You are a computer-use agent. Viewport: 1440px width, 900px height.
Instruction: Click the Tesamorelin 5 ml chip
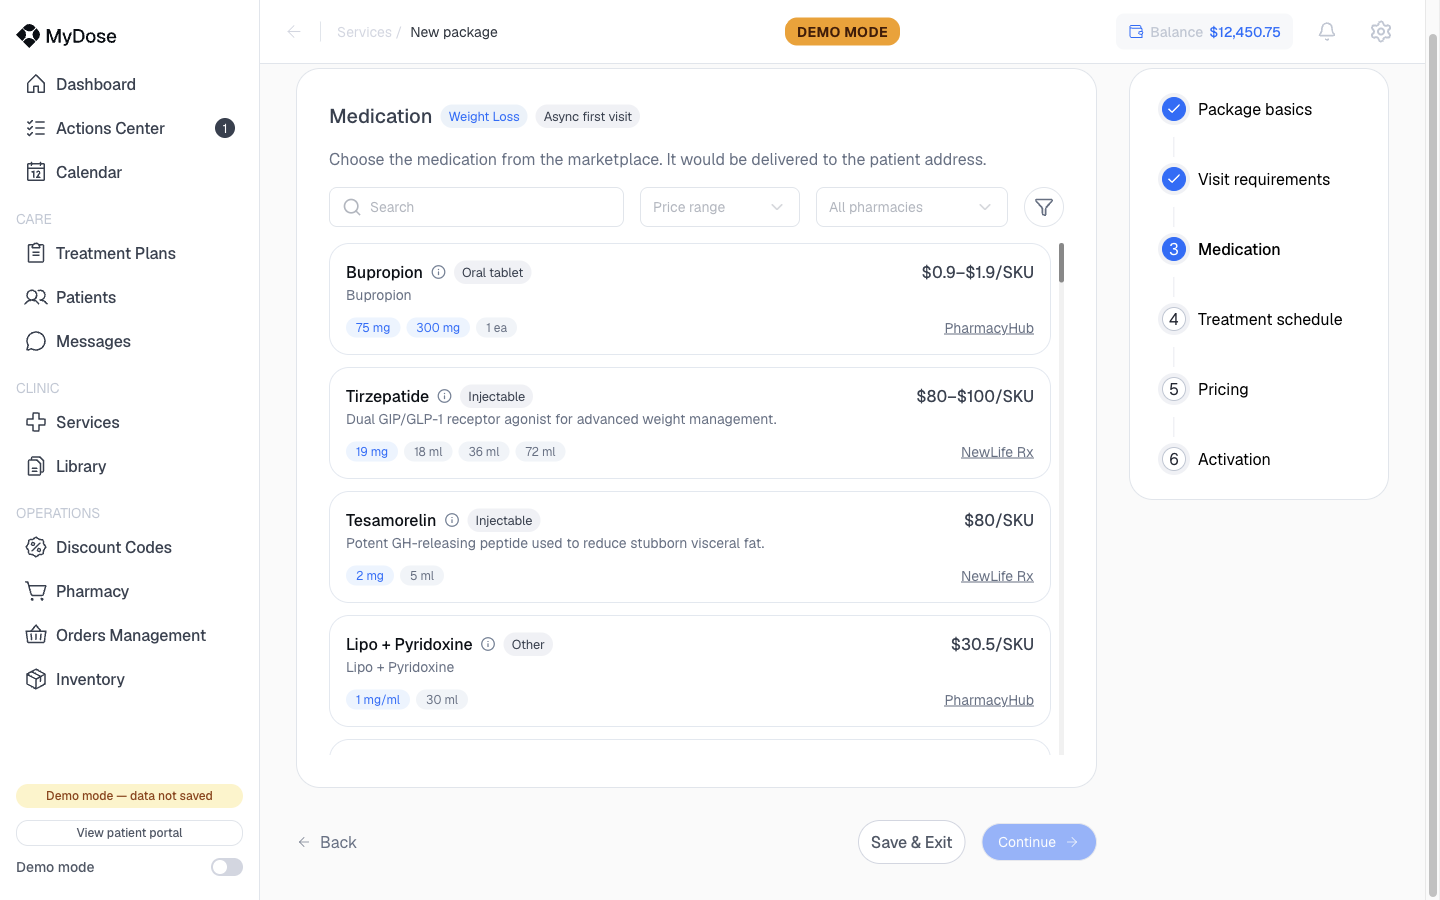click(x=422, y=576)
